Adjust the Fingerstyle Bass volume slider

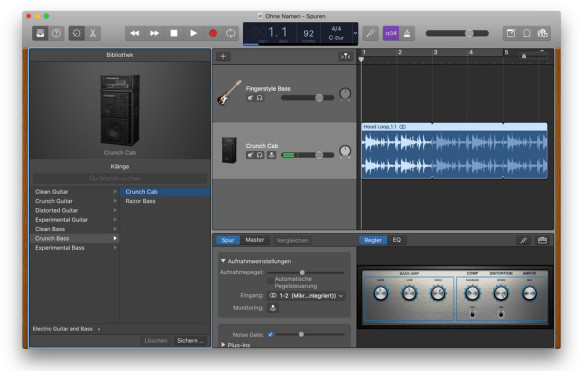(x=307, y=98)
